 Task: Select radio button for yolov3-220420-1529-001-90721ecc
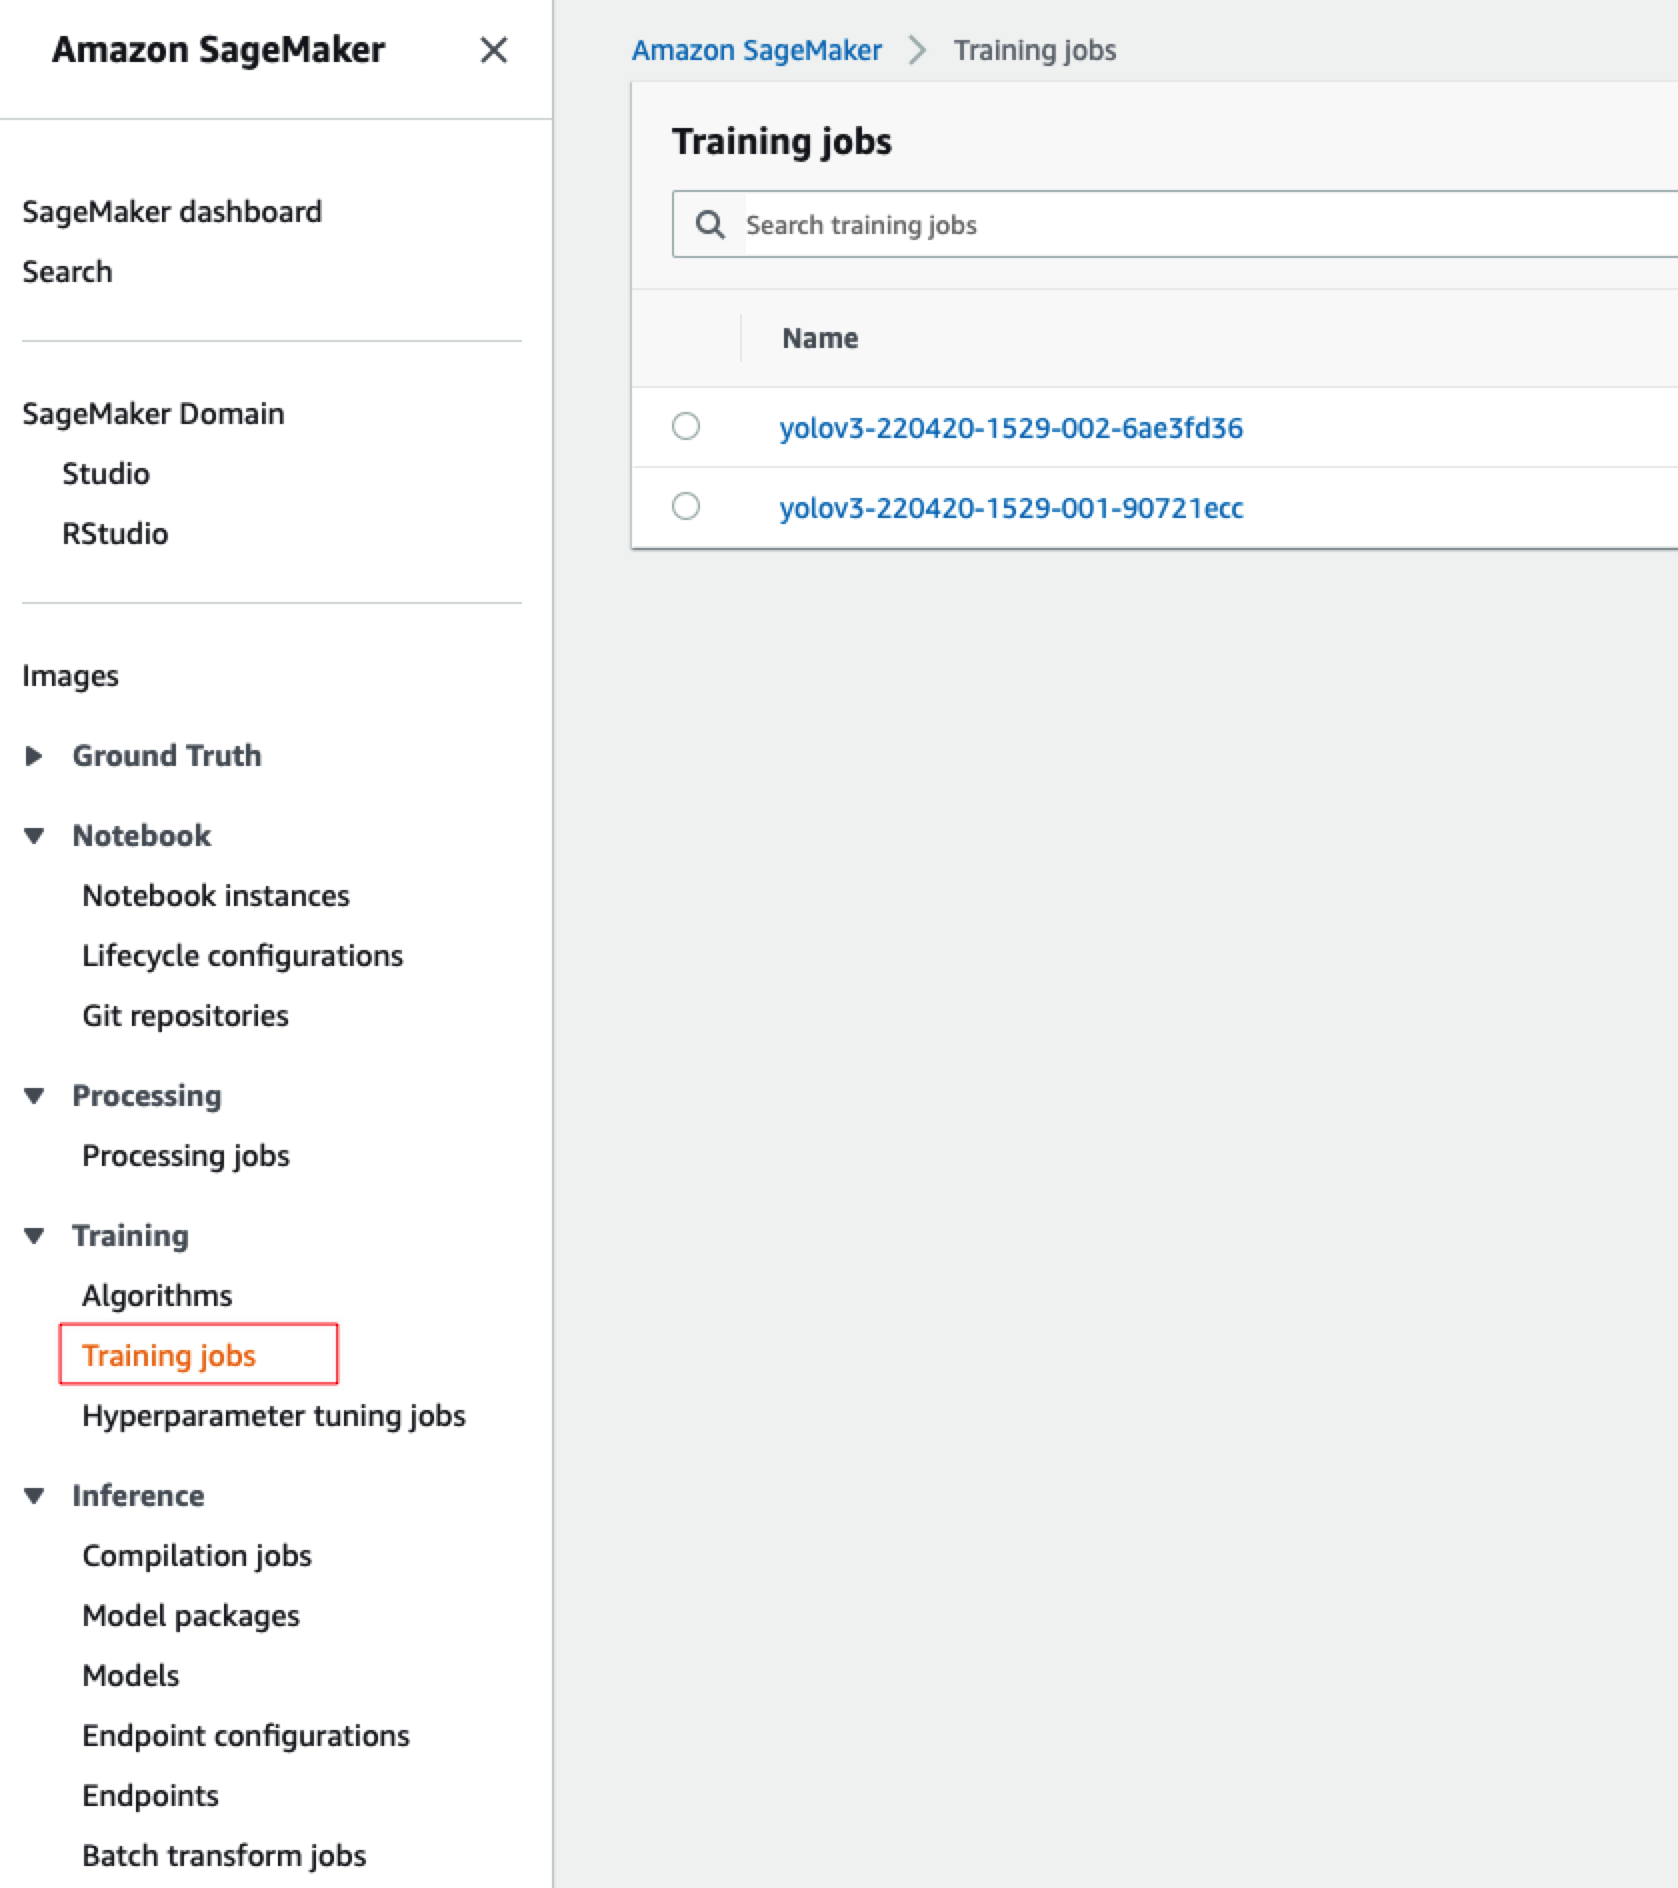click(686, 507)
